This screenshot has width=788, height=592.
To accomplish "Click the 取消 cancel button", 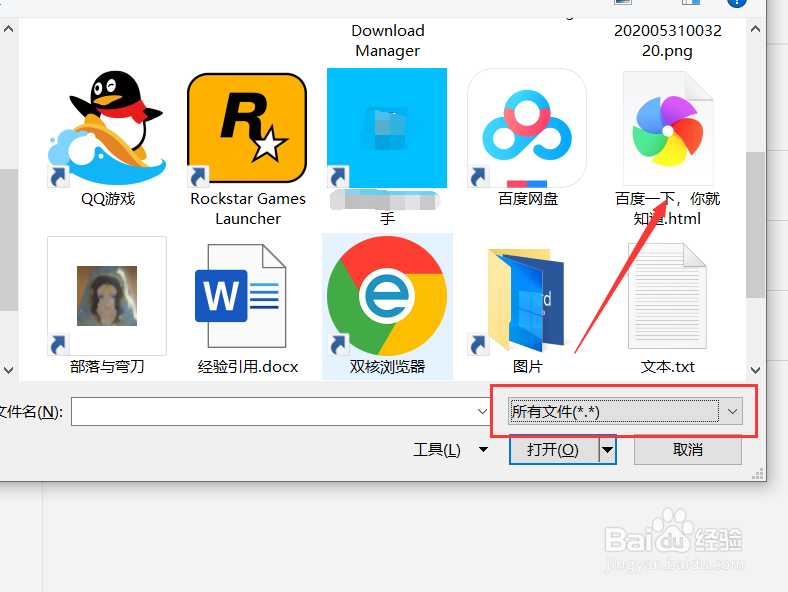I will 687,450.
